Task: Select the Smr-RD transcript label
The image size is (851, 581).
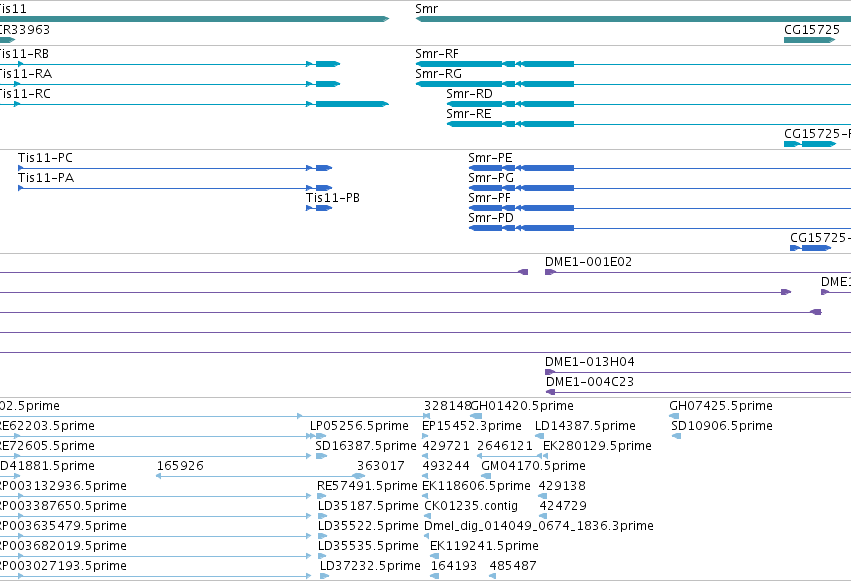Action: point(469,94)
